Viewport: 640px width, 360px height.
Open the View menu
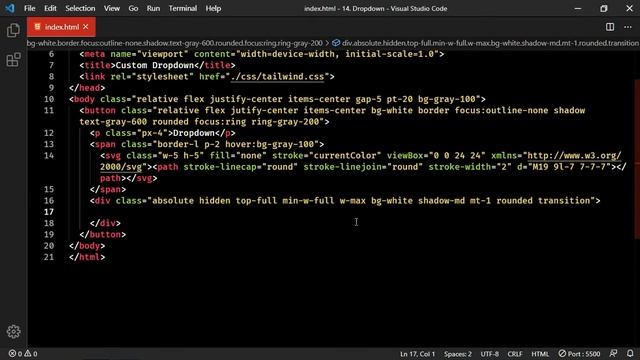point(111,8)
